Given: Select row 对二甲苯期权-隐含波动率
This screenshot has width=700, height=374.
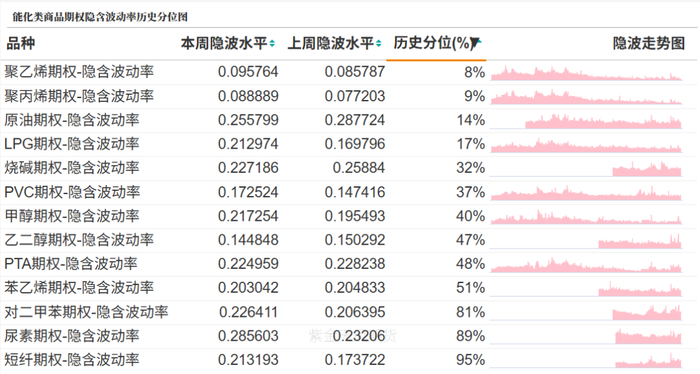Looking at the screenshot, I should click(349, 312).
